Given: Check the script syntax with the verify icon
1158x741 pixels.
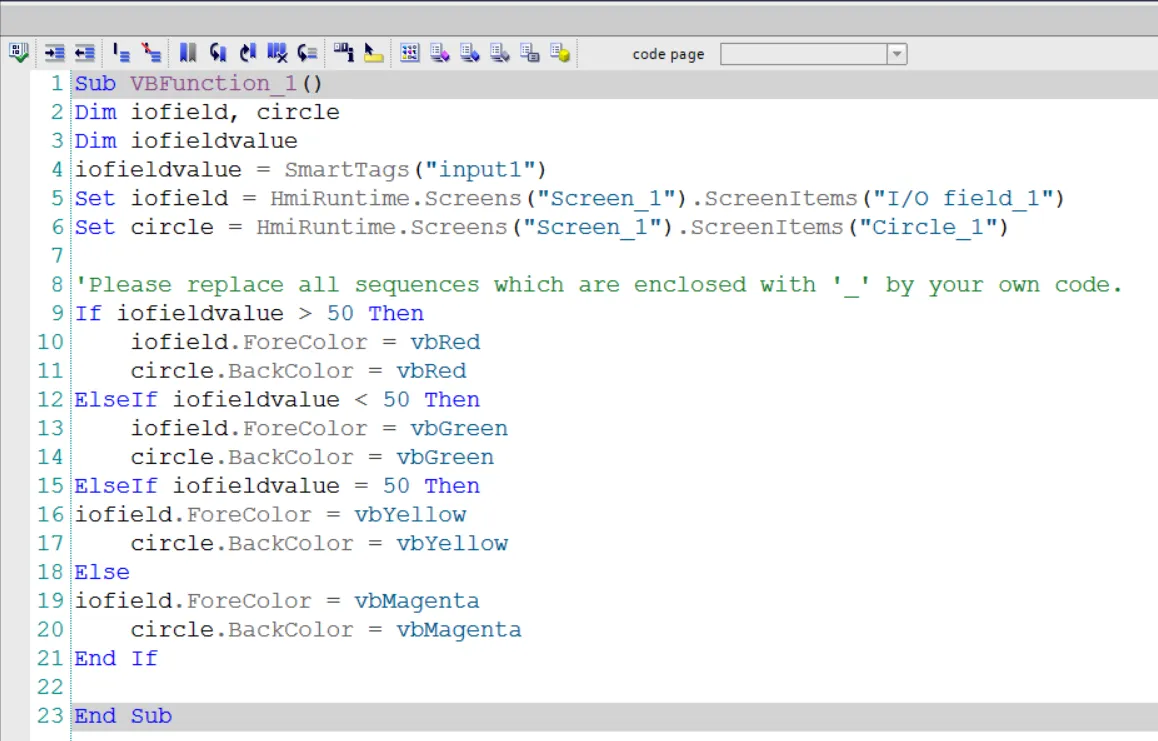Looking at the screenshot, I should point(18,53).
